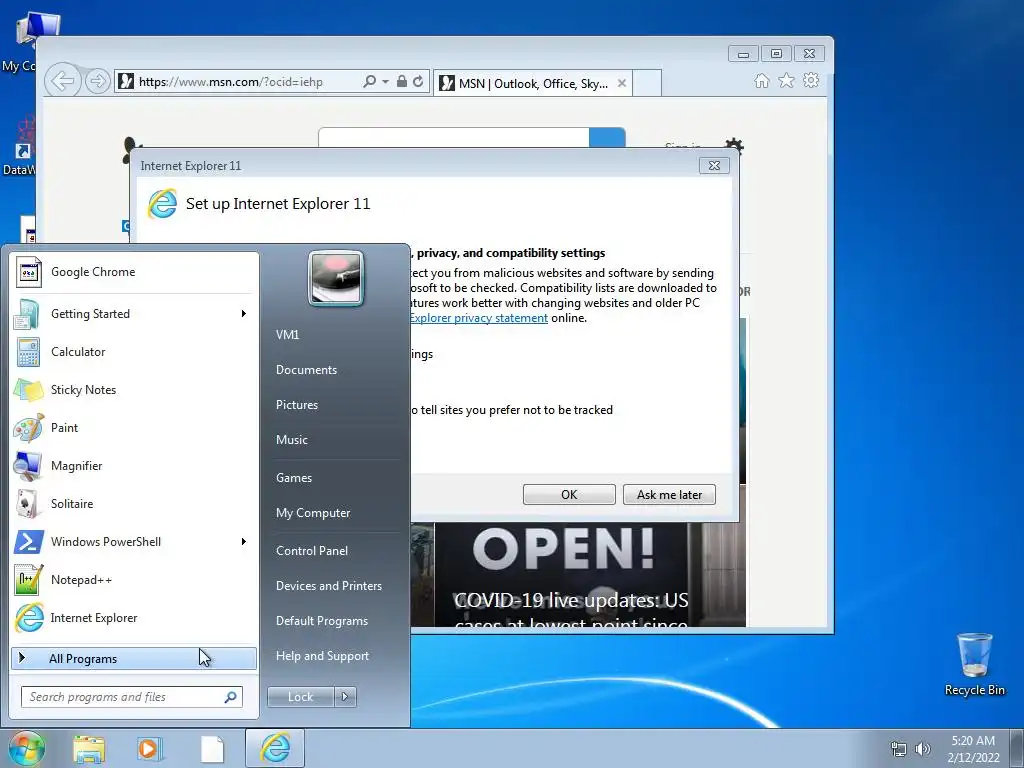Close the MSN tab
The width and height of the screenshot is (1024, 768).
[x=622, y=83]
